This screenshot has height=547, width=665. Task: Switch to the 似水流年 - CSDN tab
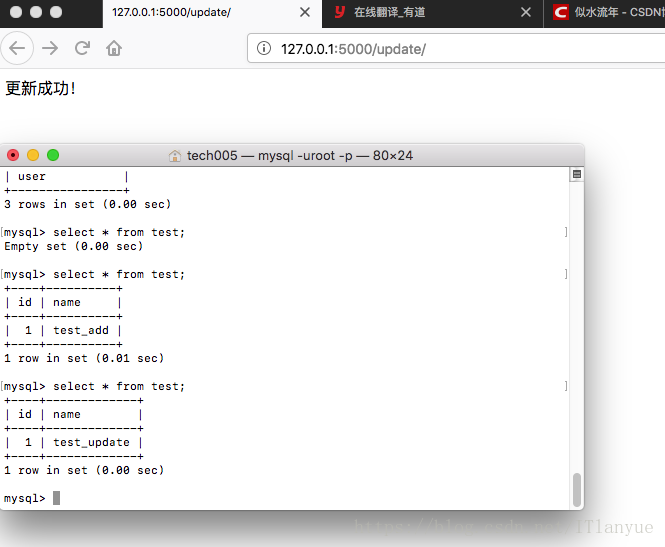coord(604,13)
